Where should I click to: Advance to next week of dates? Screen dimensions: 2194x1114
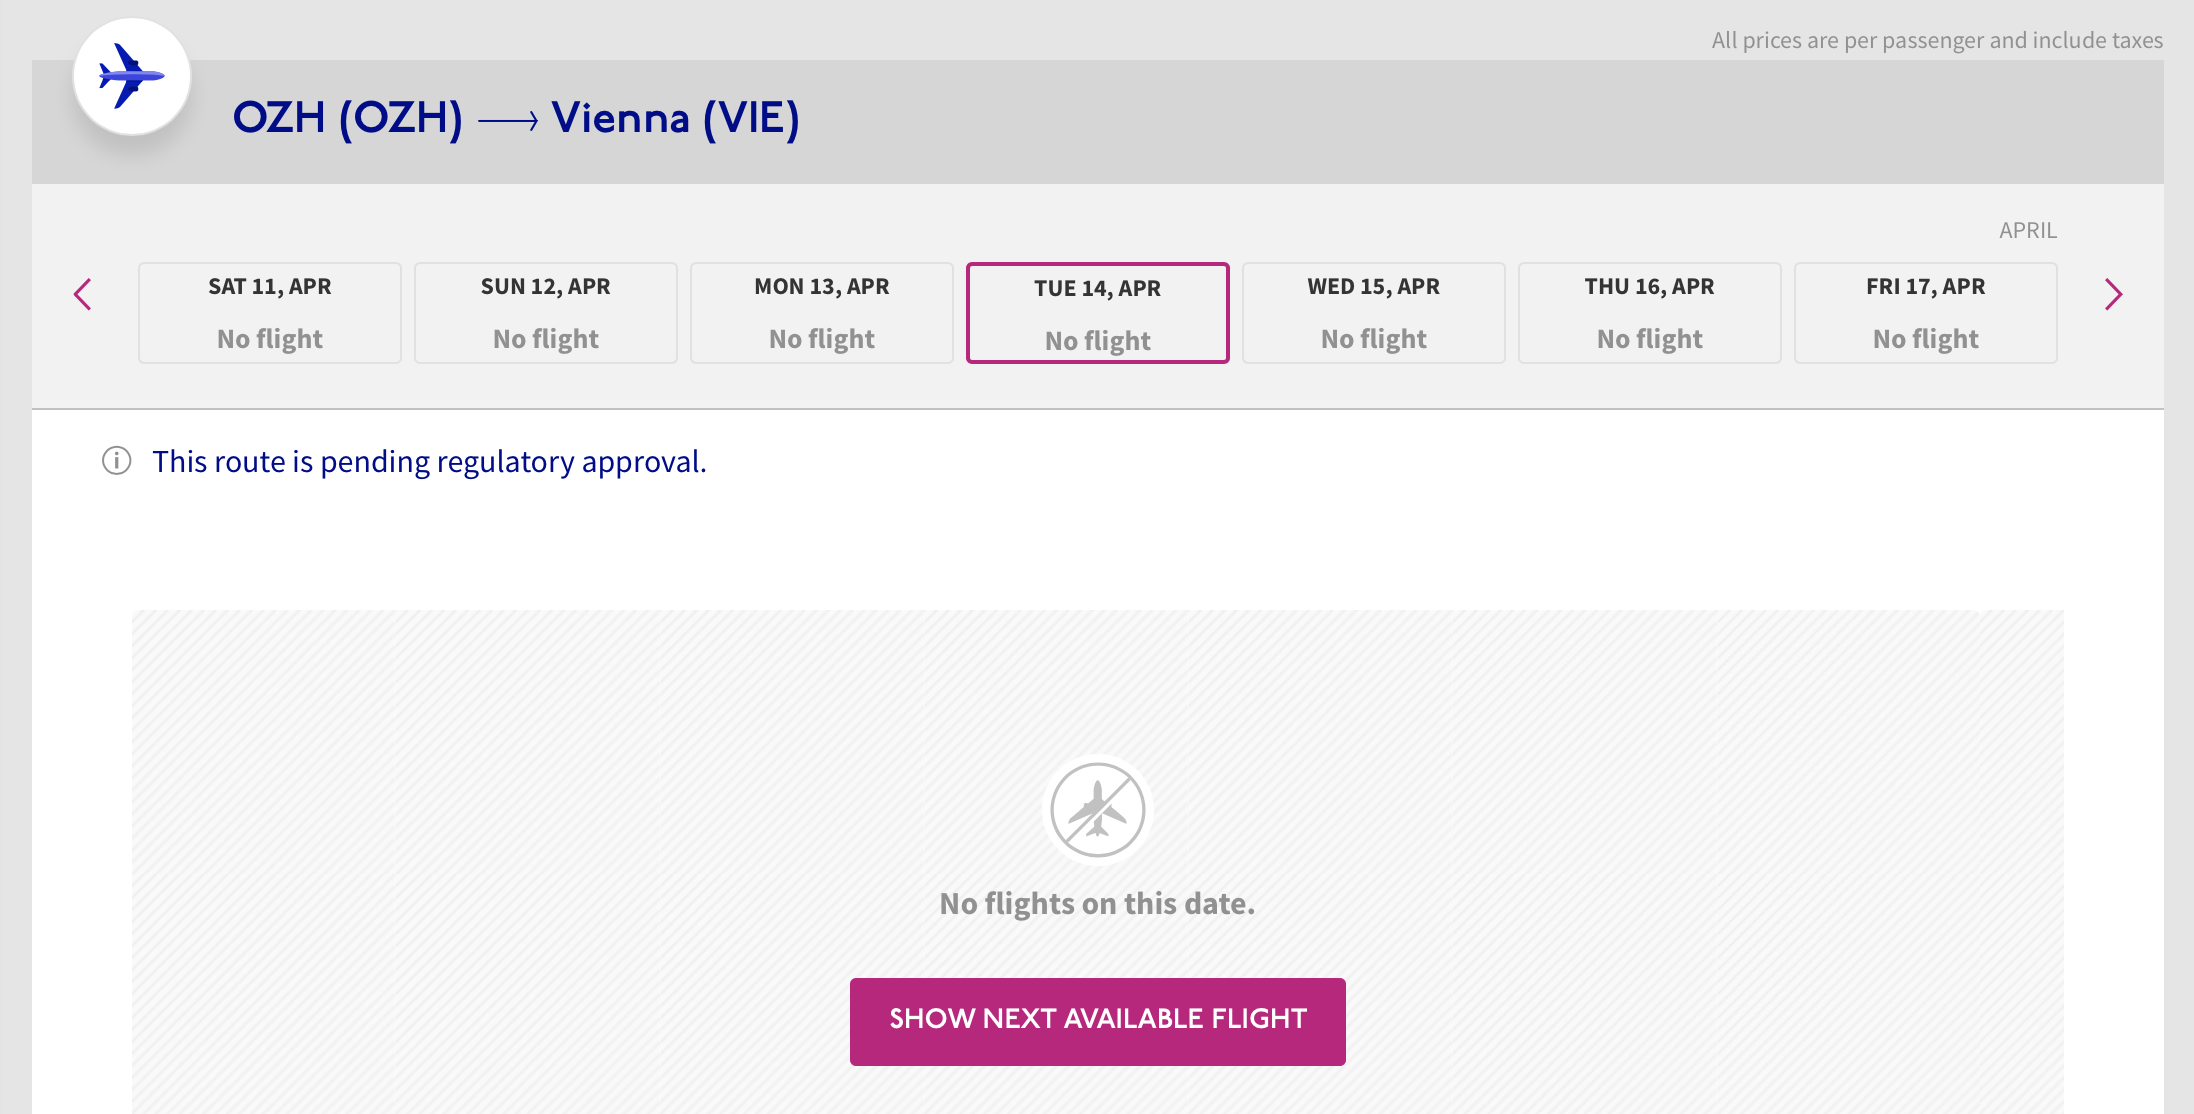(2112, 295)
